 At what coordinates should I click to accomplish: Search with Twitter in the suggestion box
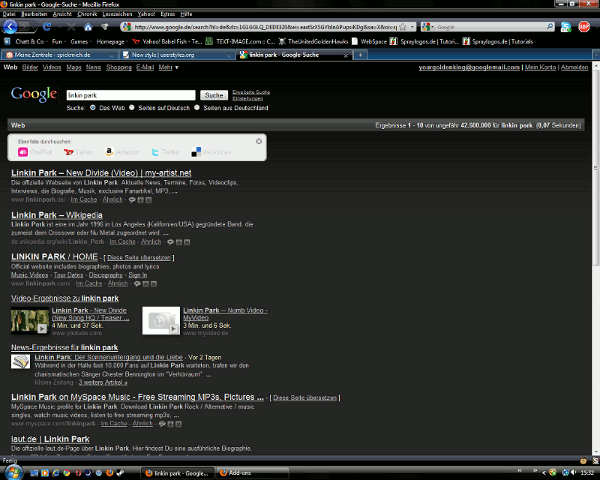165,152
